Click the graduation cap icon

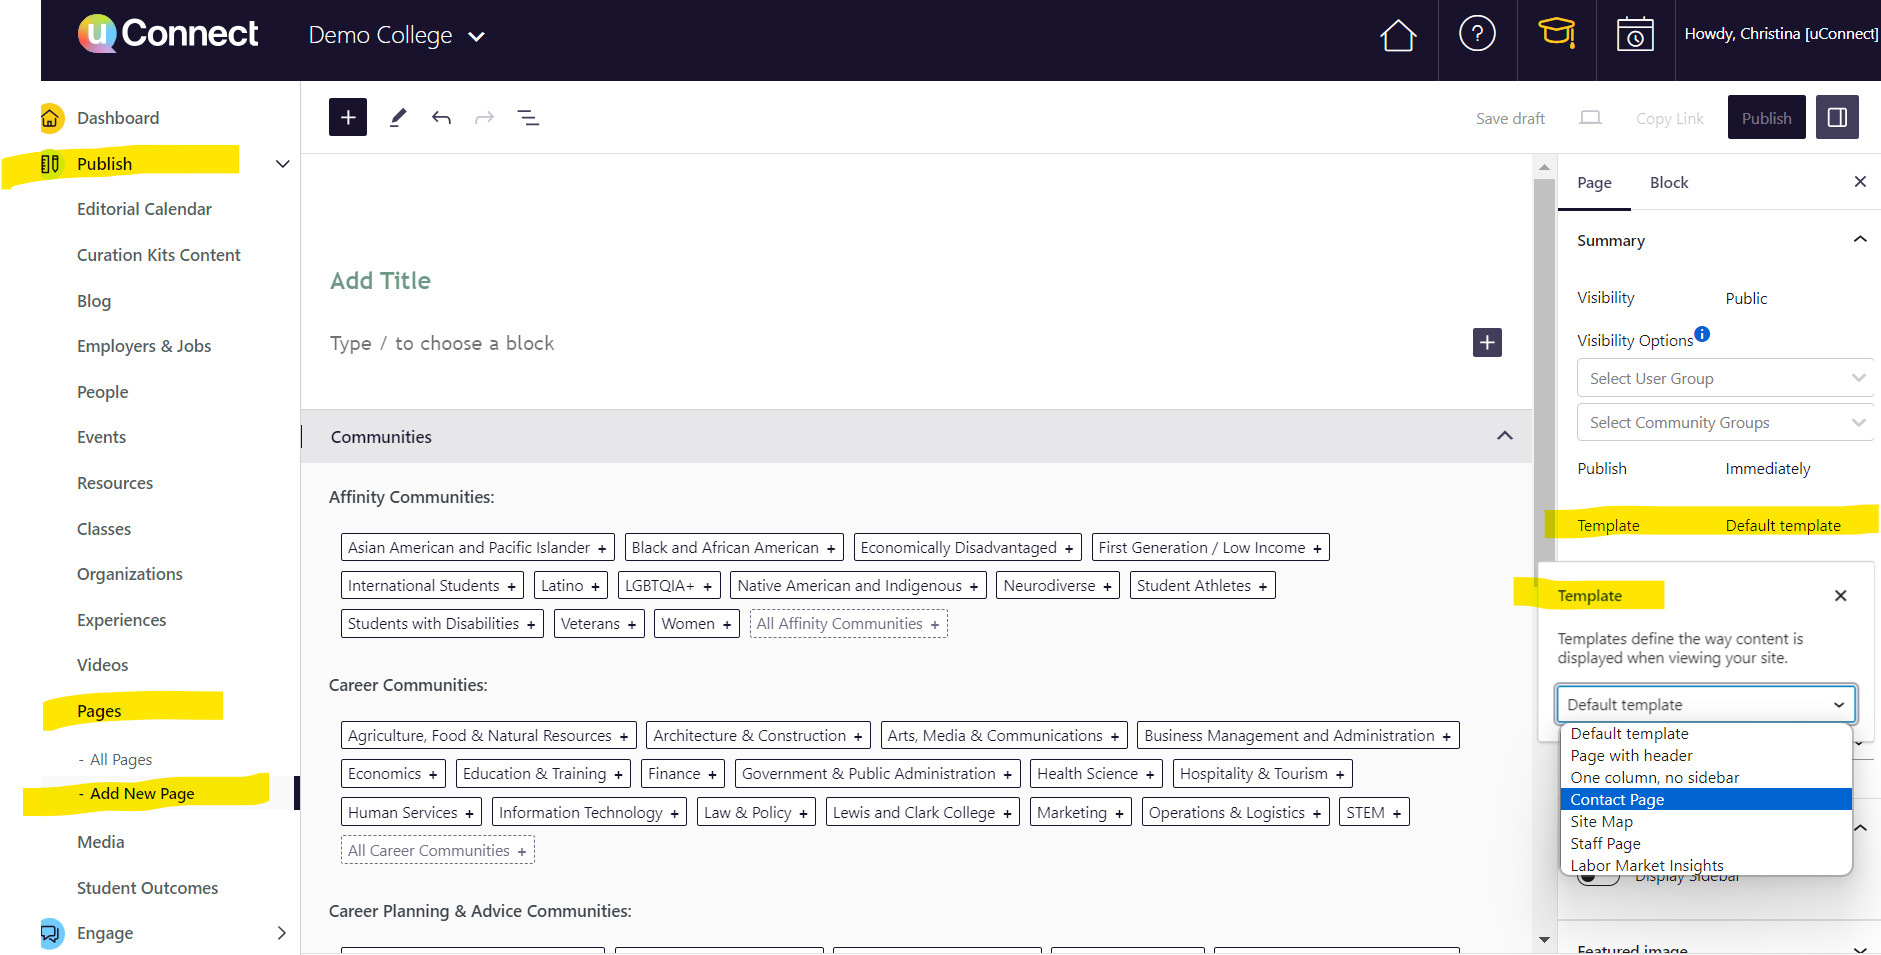(1556, 34)
